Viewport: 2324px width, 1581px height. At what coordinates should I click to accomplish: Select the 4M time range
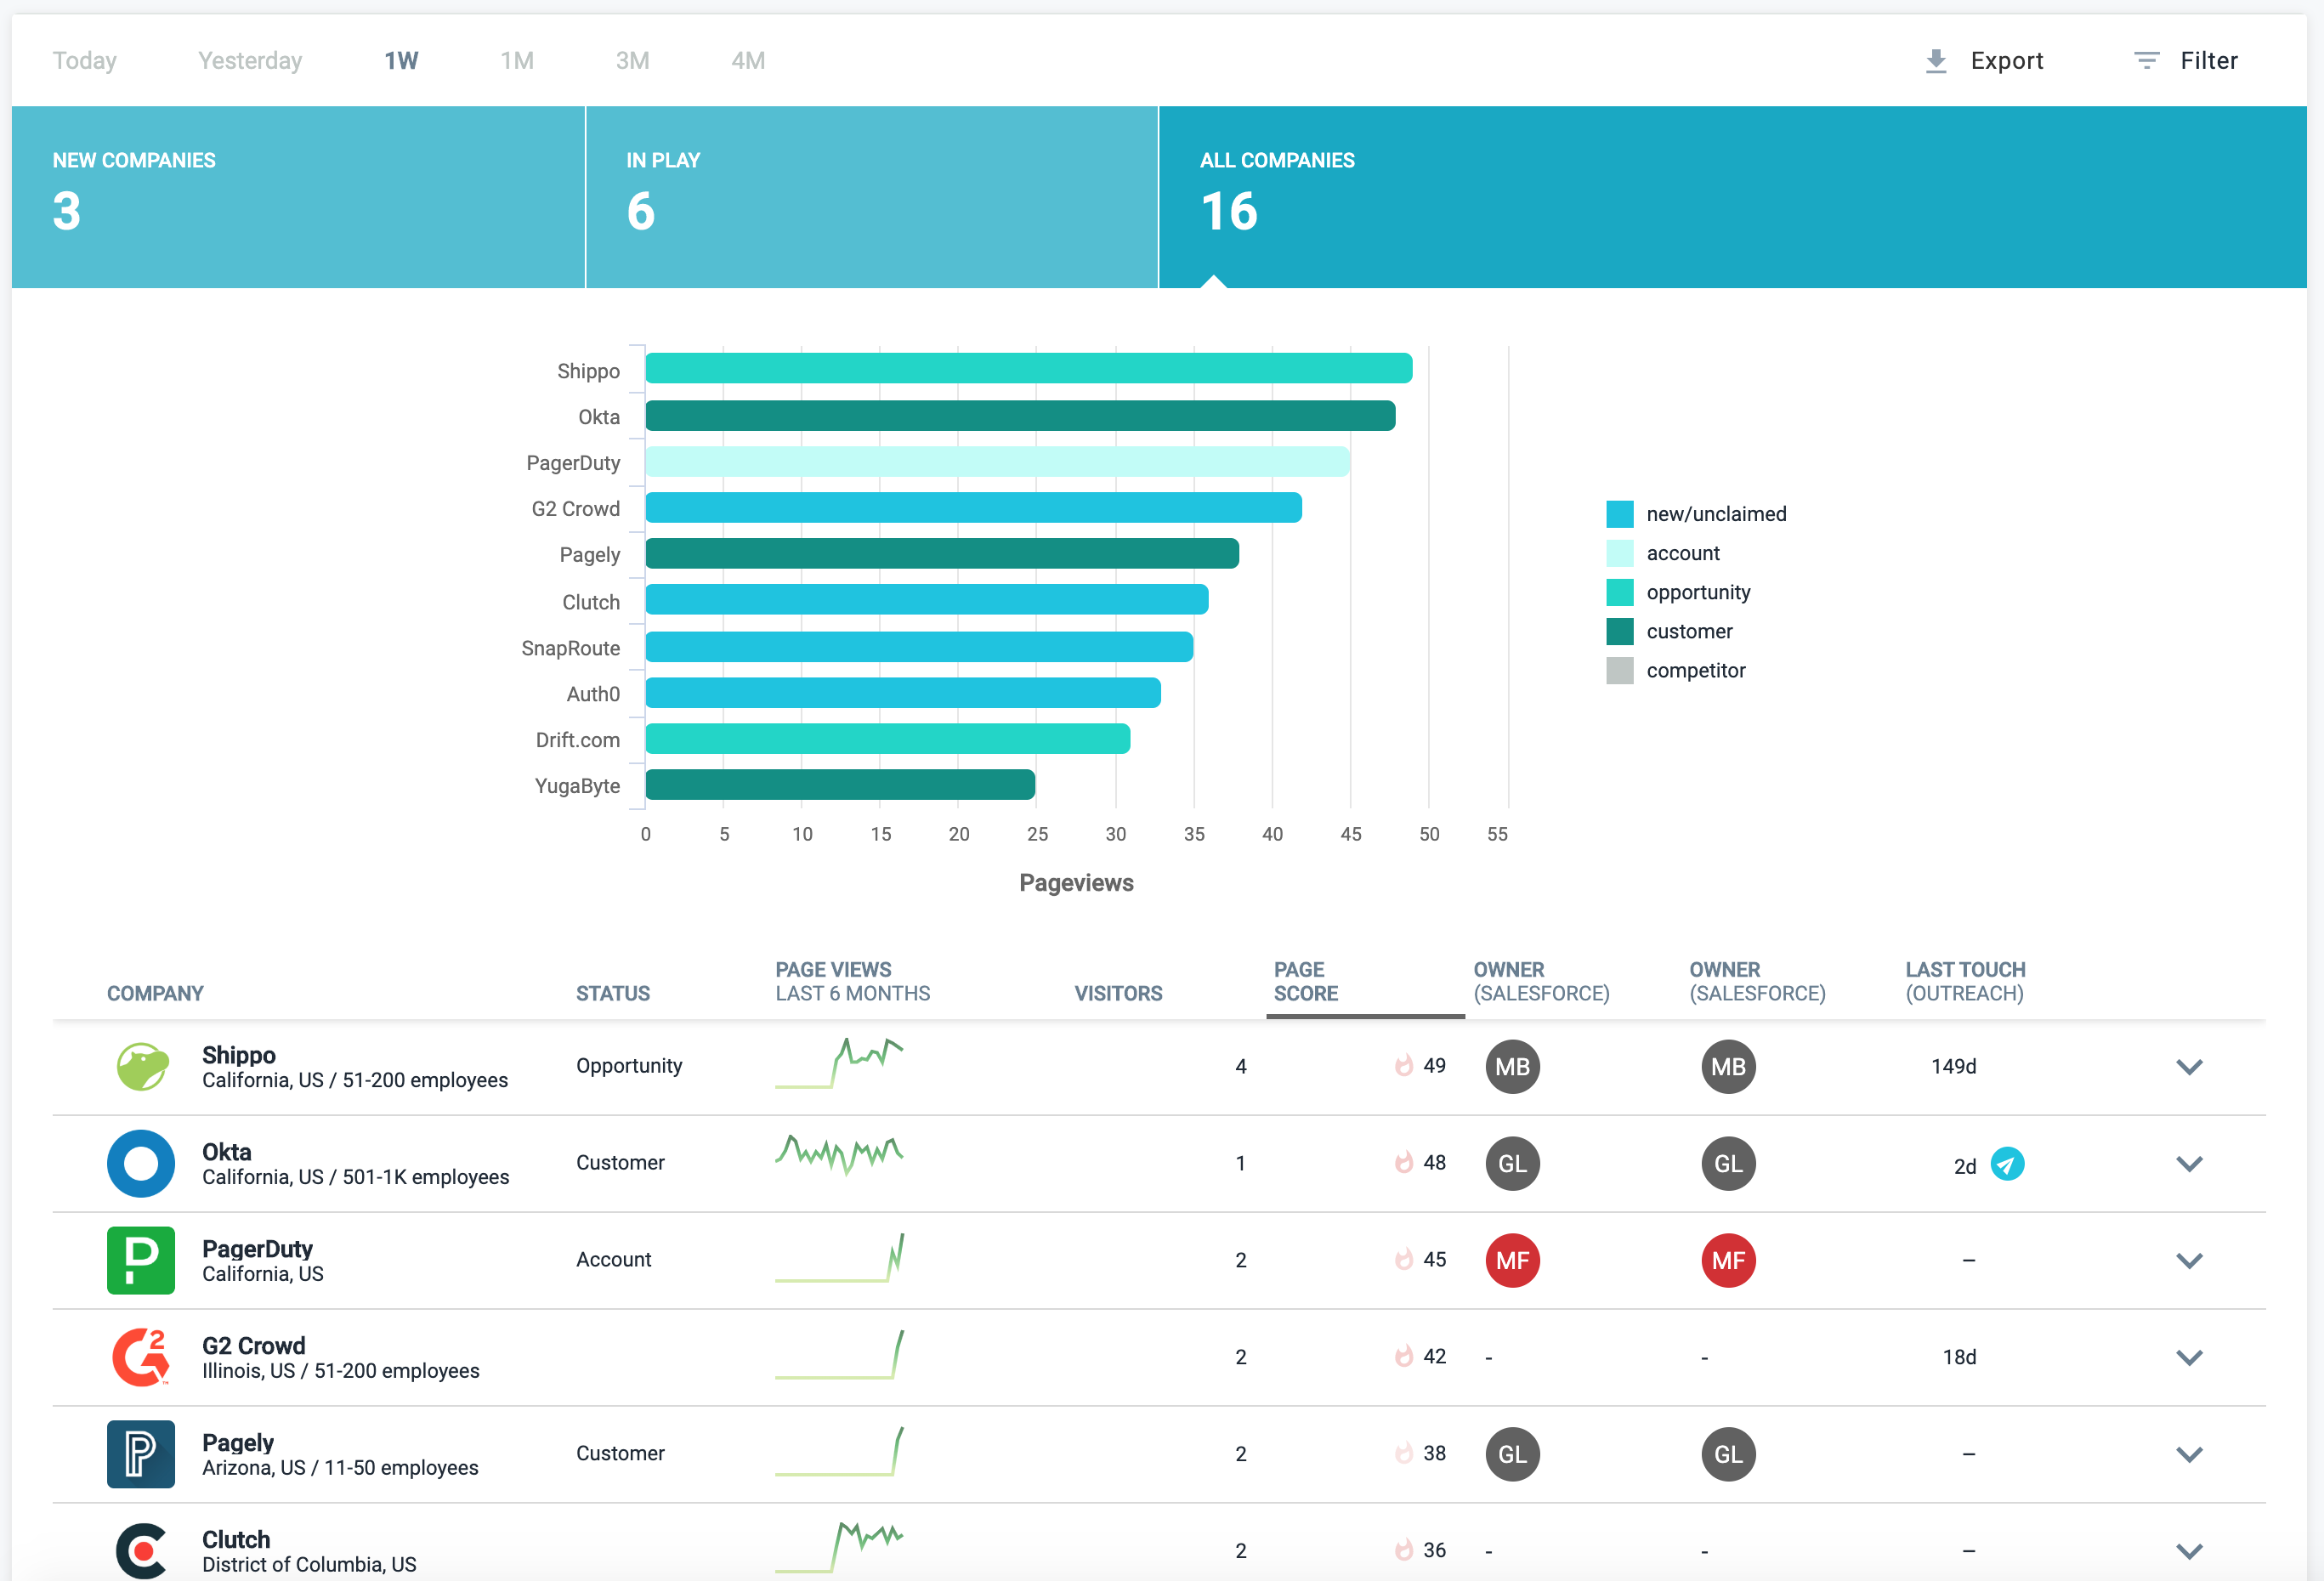click(748, 61)
